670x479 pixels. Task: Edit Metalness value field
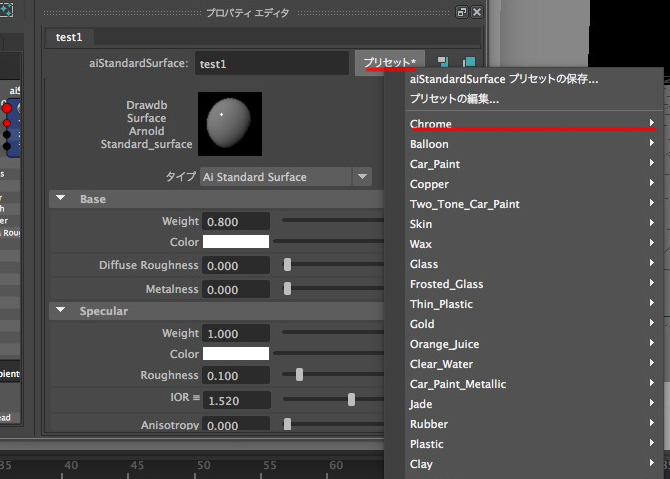236,289
